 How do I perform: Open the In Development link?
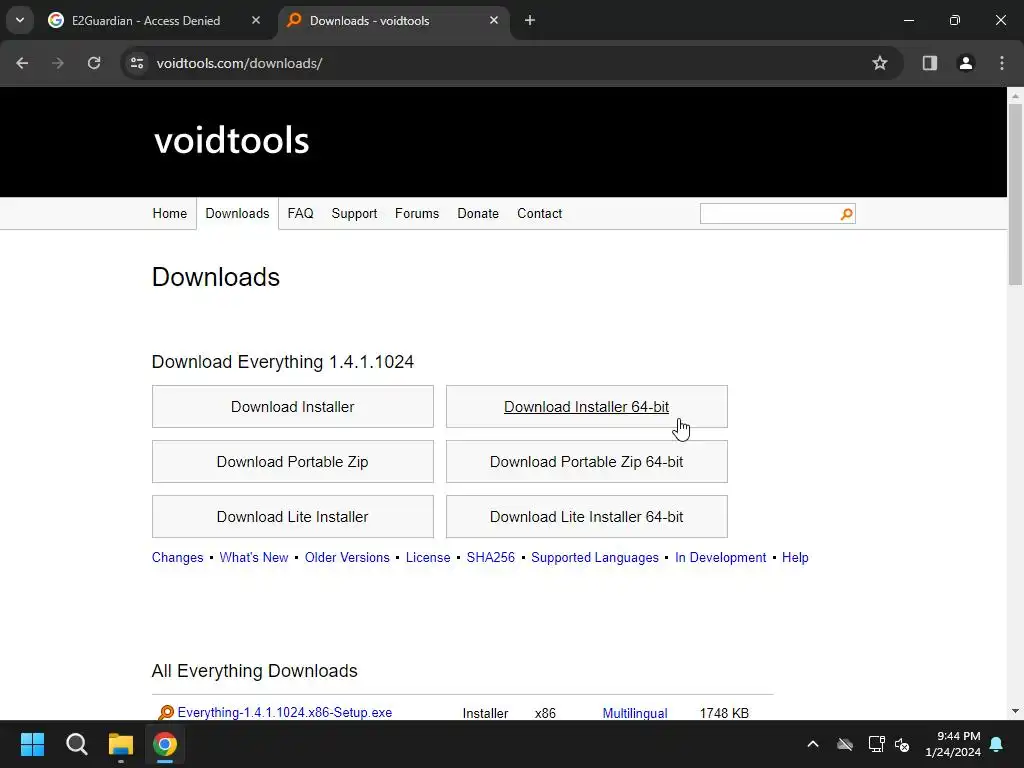click(x=720, y=558)
